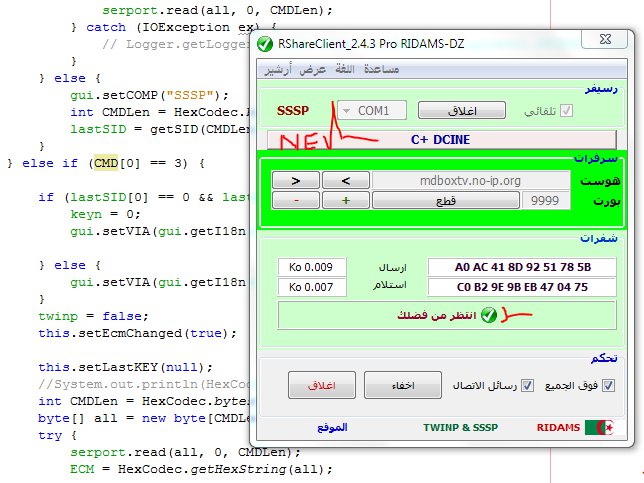Open the مساعدة menu

pos(381,69)
